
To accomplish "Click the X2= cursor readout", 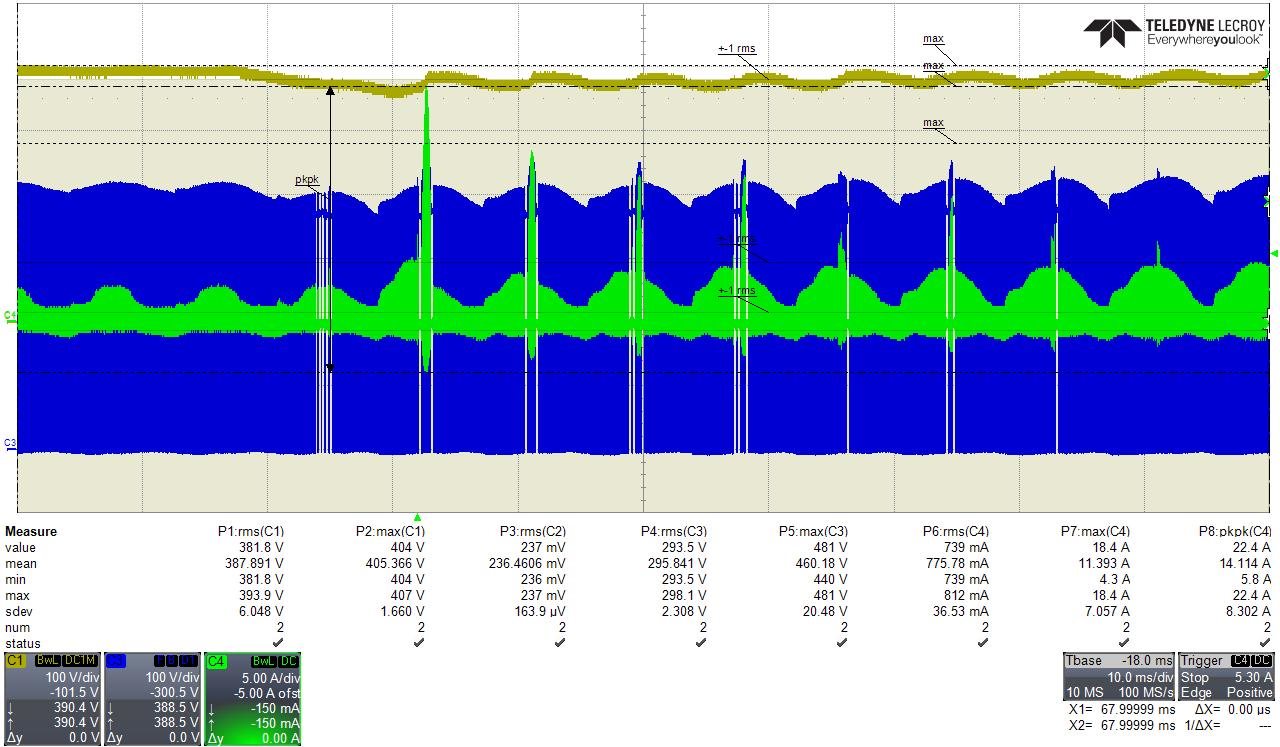I will click(x=1122, y=725).
